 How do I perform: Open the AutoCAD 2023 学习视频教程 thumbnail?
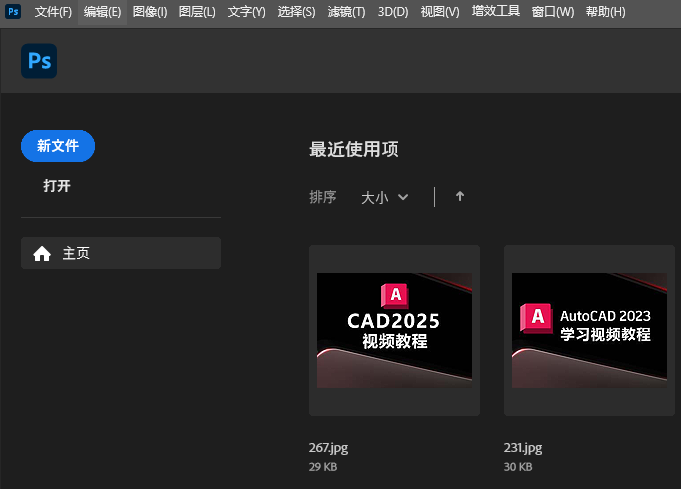(x=589, y=330)
